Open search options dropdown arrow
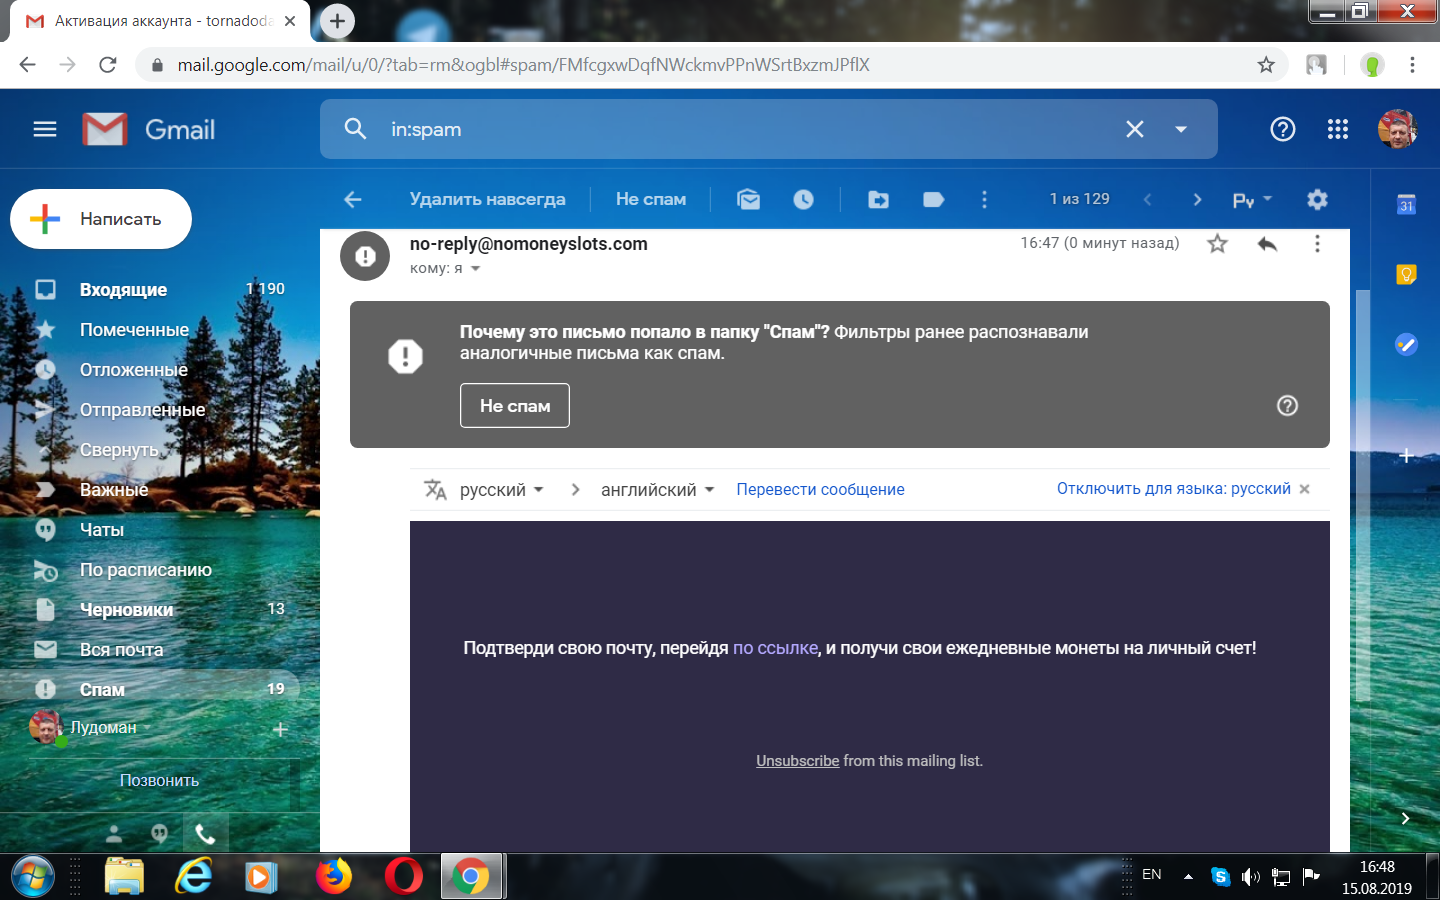Image resolution: width=1440 pixels, height=900 pixels. pos(1181,129)
